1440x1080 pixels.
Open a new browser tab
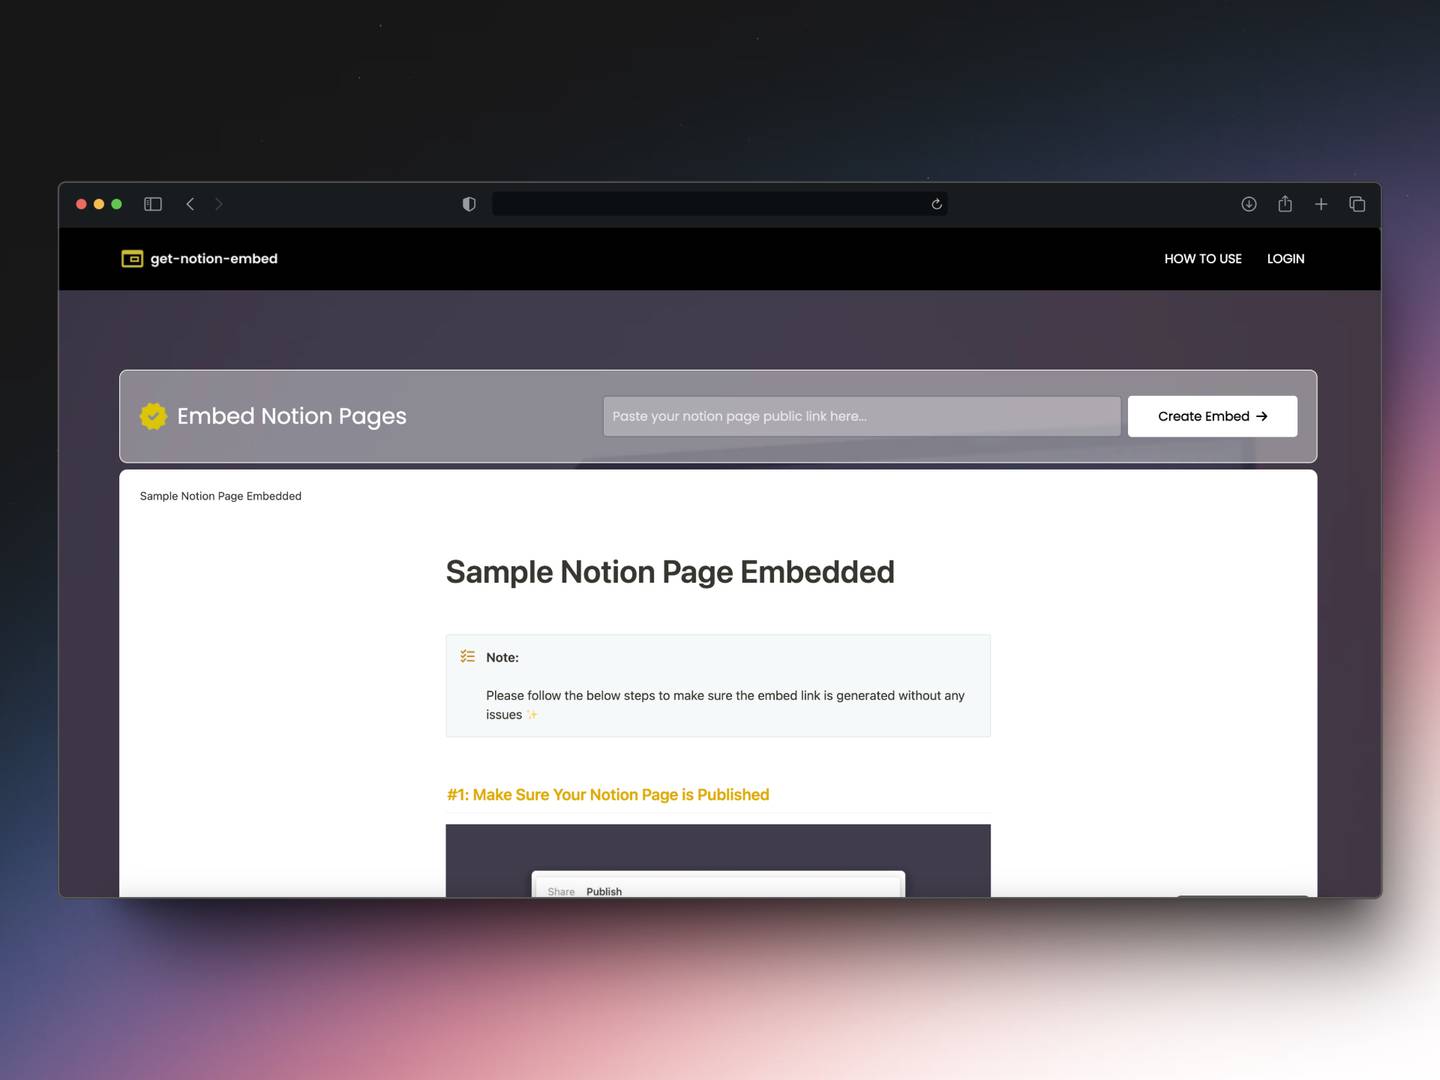tap(1321, 204)
